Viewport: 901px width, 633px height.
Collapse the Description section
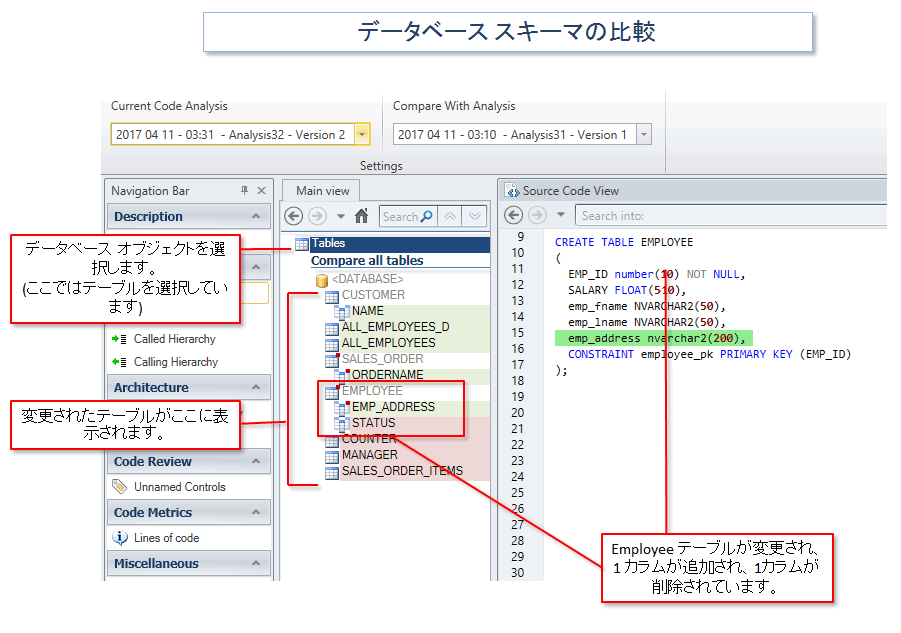coord(256,217)
